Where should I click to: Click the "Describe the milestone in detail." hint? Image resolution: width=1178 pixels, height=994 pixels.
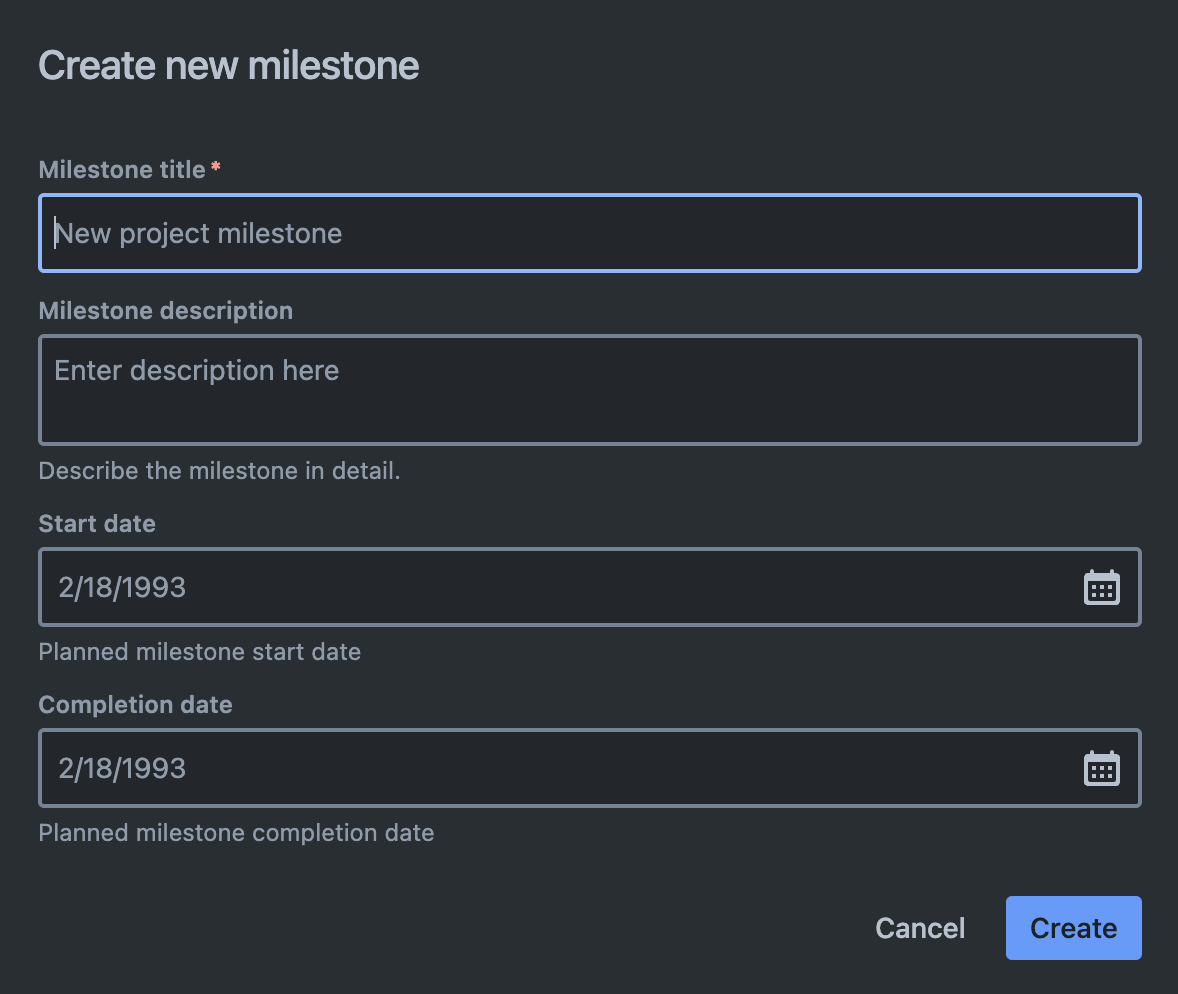219,471
